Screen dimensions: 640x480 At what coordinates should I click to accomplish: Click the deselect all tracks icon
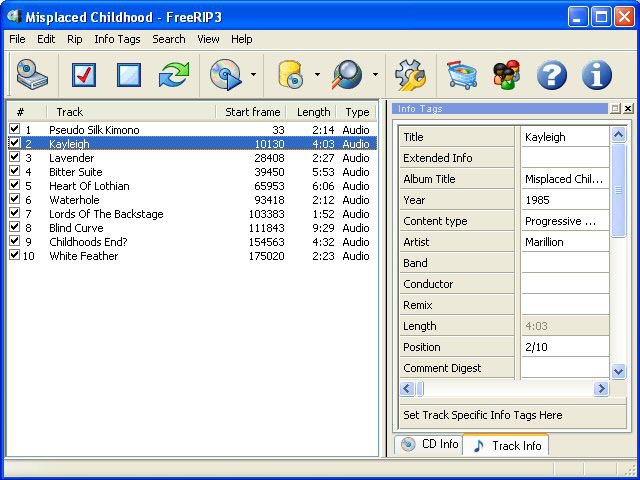[129, 75]
